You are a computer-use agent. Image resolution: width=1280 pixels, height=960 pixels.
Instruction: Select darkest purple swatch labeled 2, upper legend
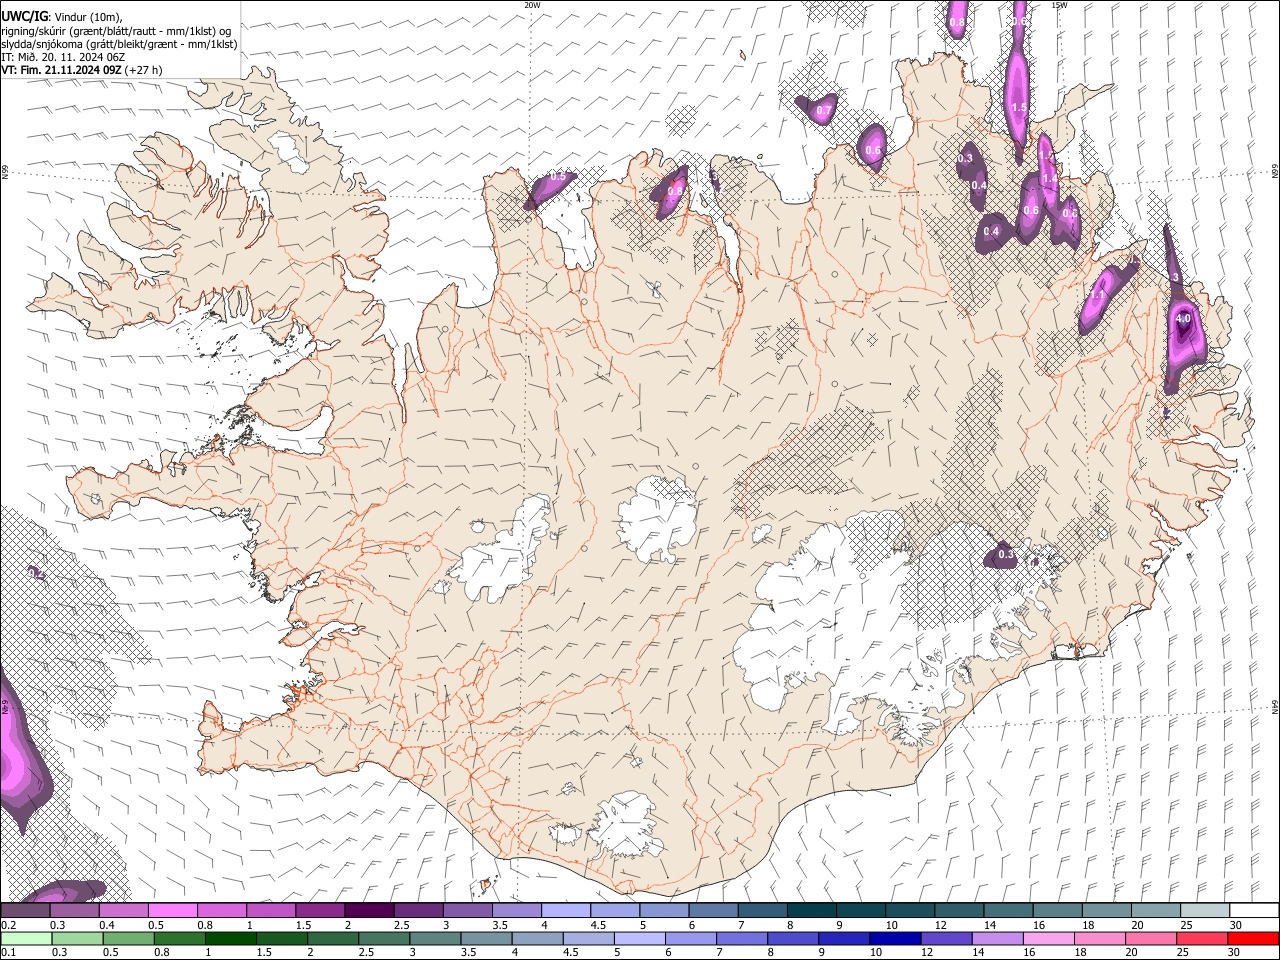[x=368, y=911]
